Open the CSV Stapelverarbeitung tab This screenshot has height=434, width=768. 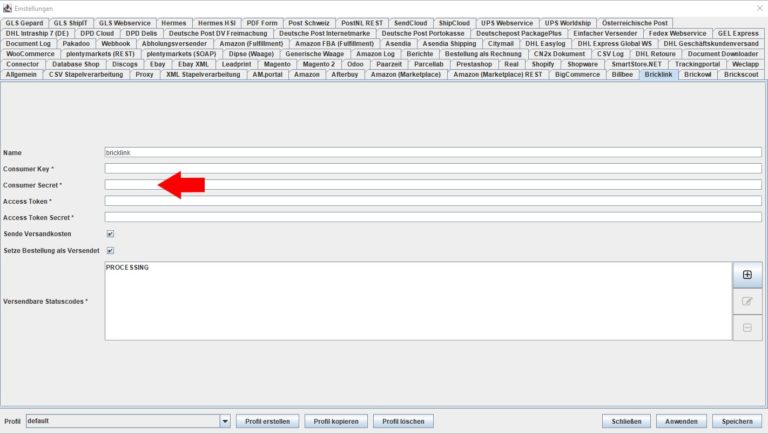click(x=86, y=74)
